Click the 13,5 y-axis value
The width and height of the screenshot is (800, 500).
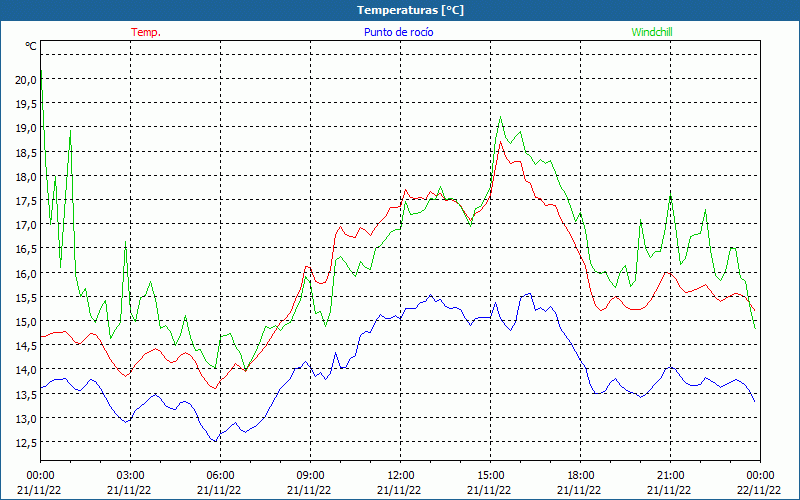27,394
